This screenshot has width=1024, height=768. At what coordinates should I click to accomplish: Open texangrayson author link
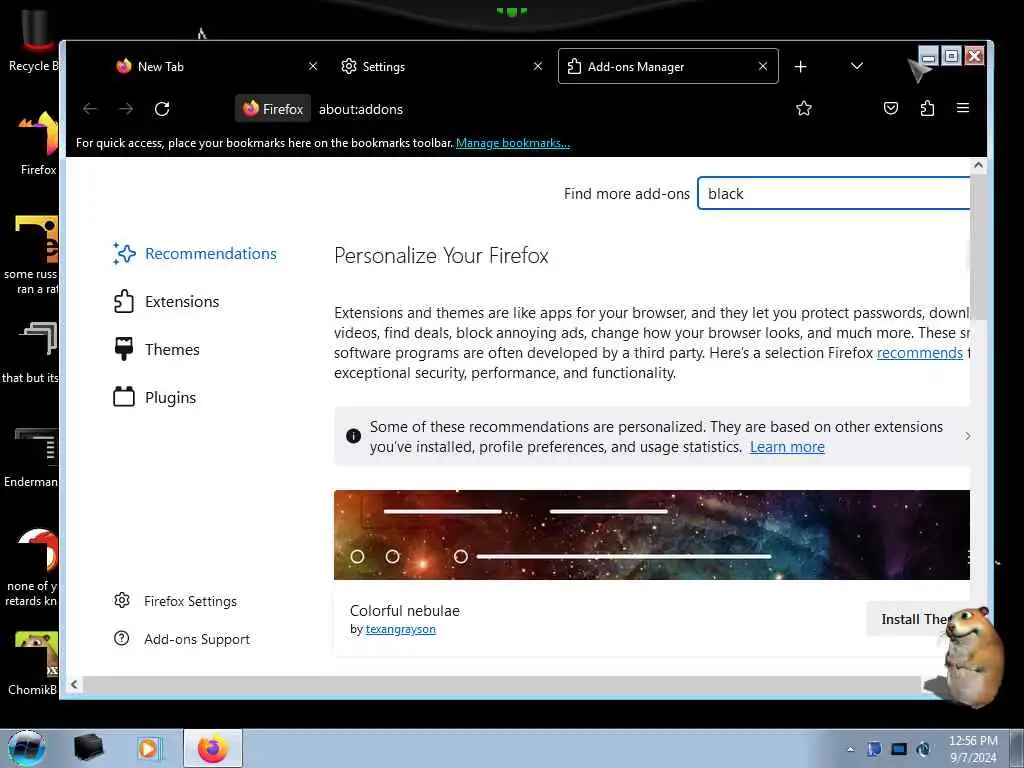[x=400, y=629]
